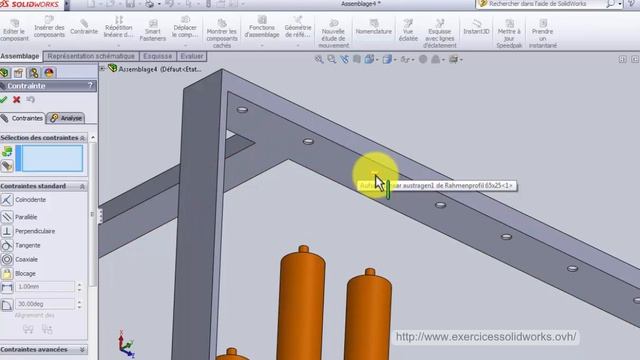Accept constraint with green checkmark
Viewport: 640px width, 360px height.
[4, 99]
